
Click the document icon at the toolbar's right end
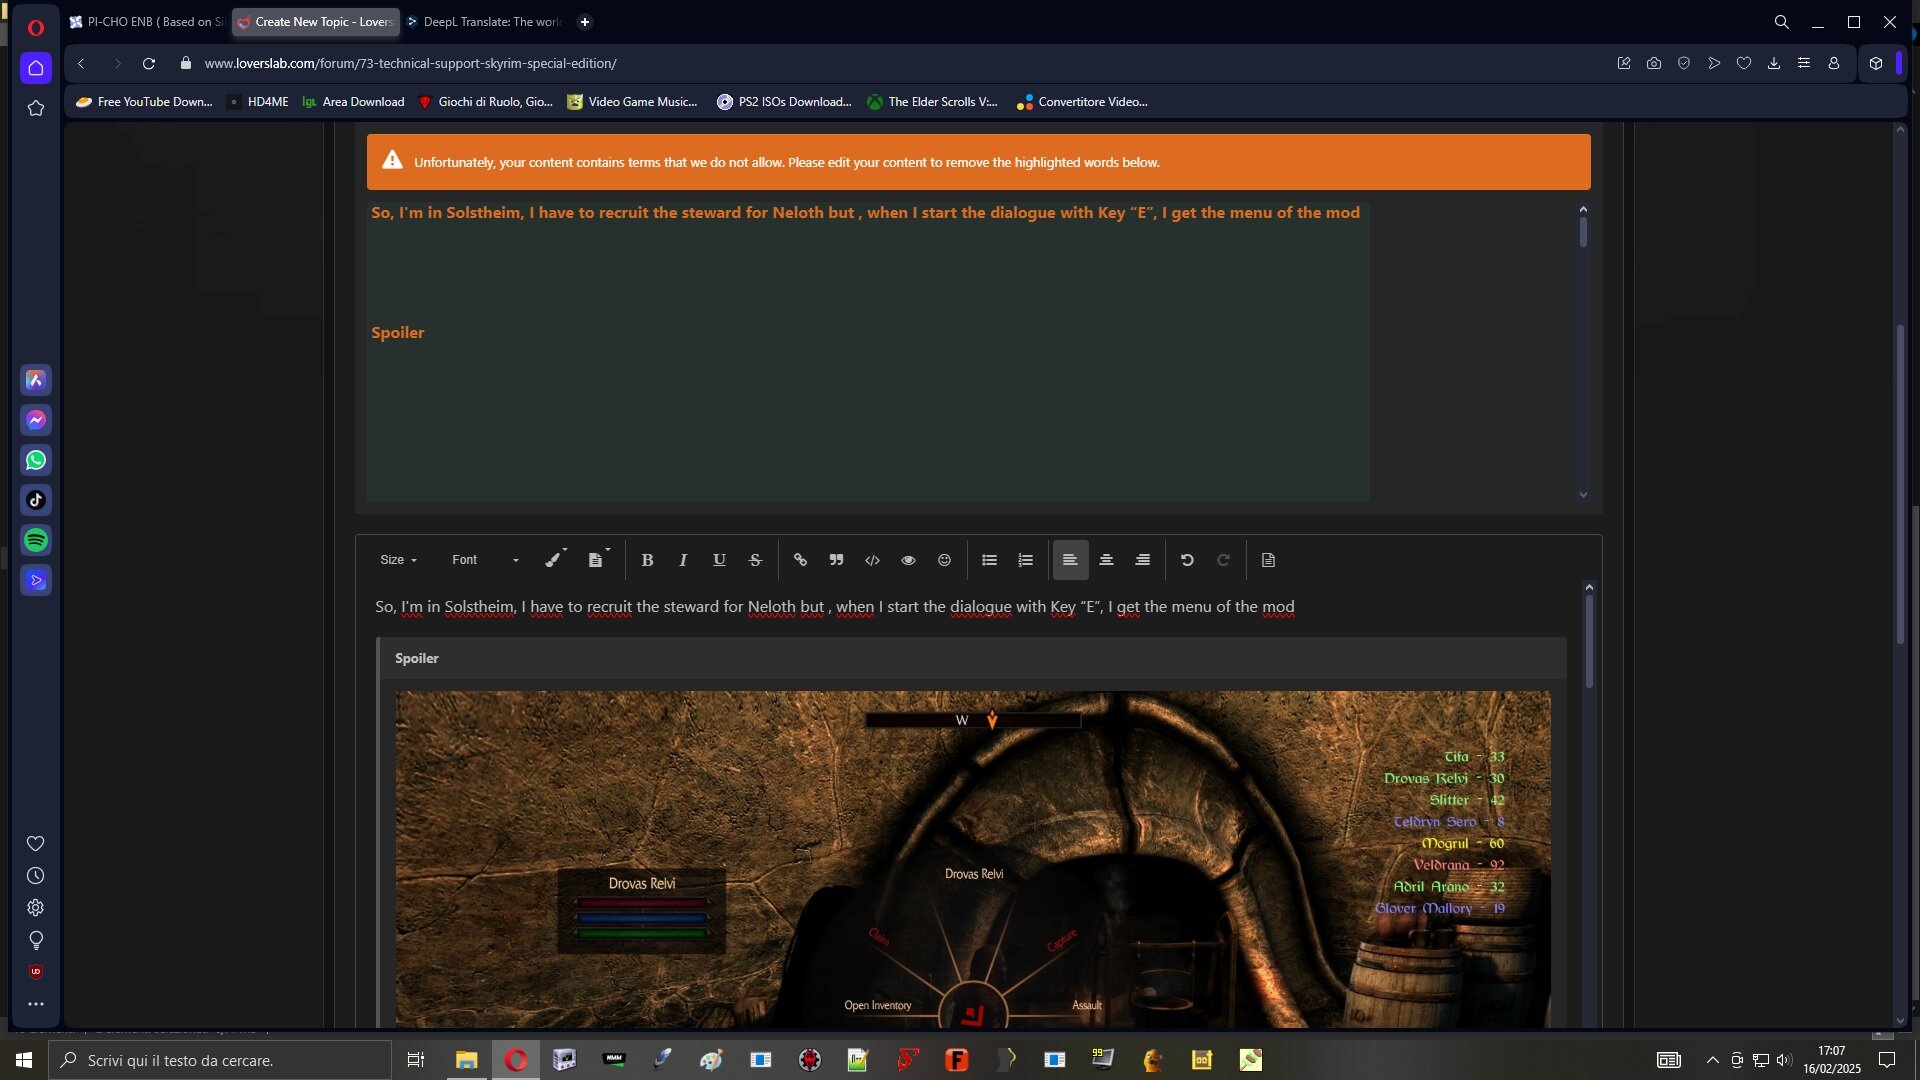pos(1268,560)
